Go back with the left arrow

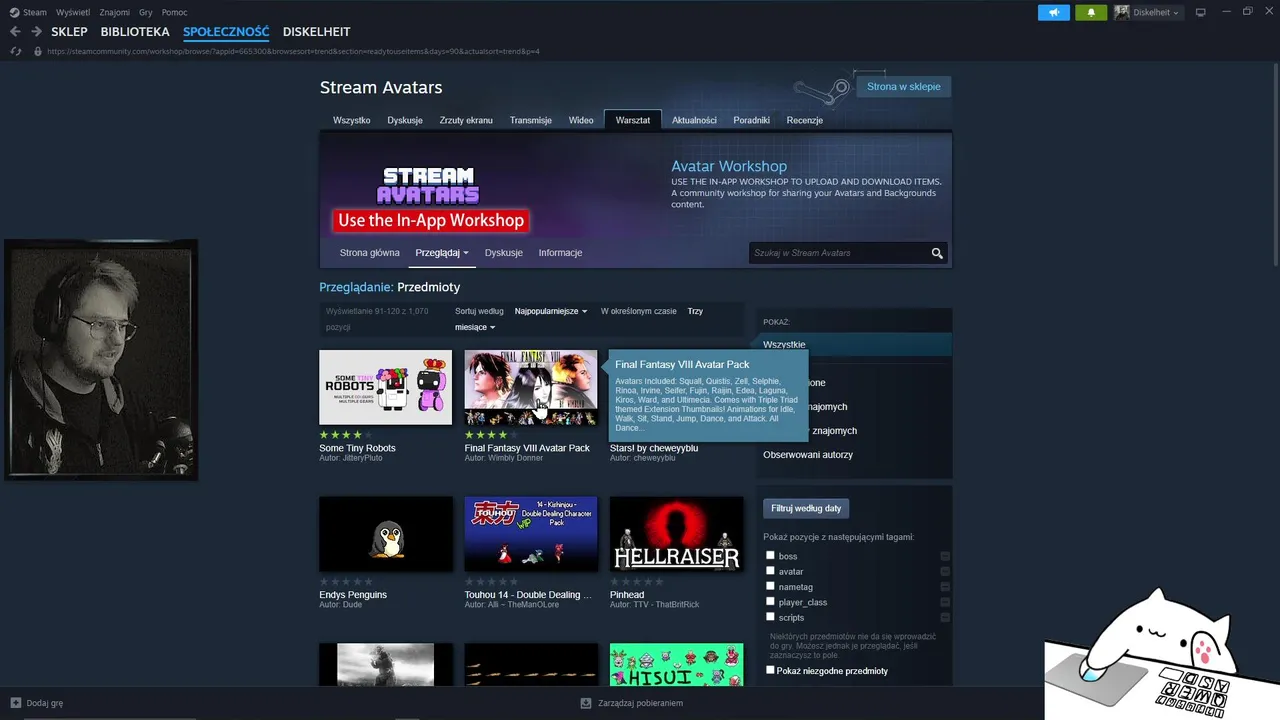tap(15, 32)
